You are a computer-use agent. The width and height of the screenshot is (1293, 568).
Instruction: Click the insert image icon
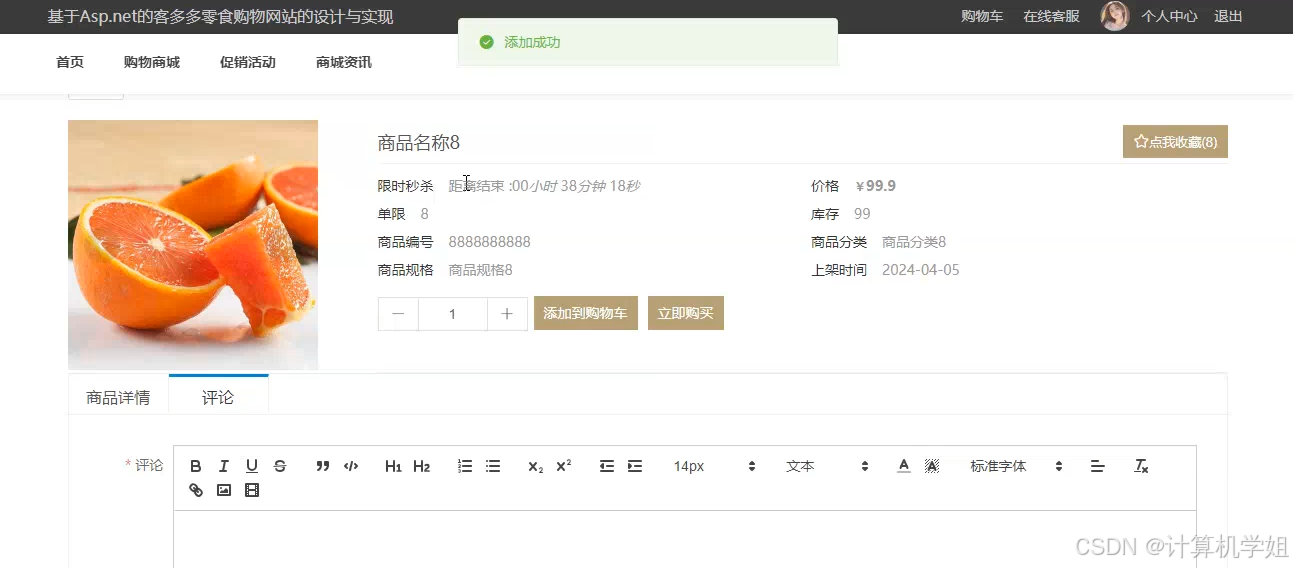point(224,490)
